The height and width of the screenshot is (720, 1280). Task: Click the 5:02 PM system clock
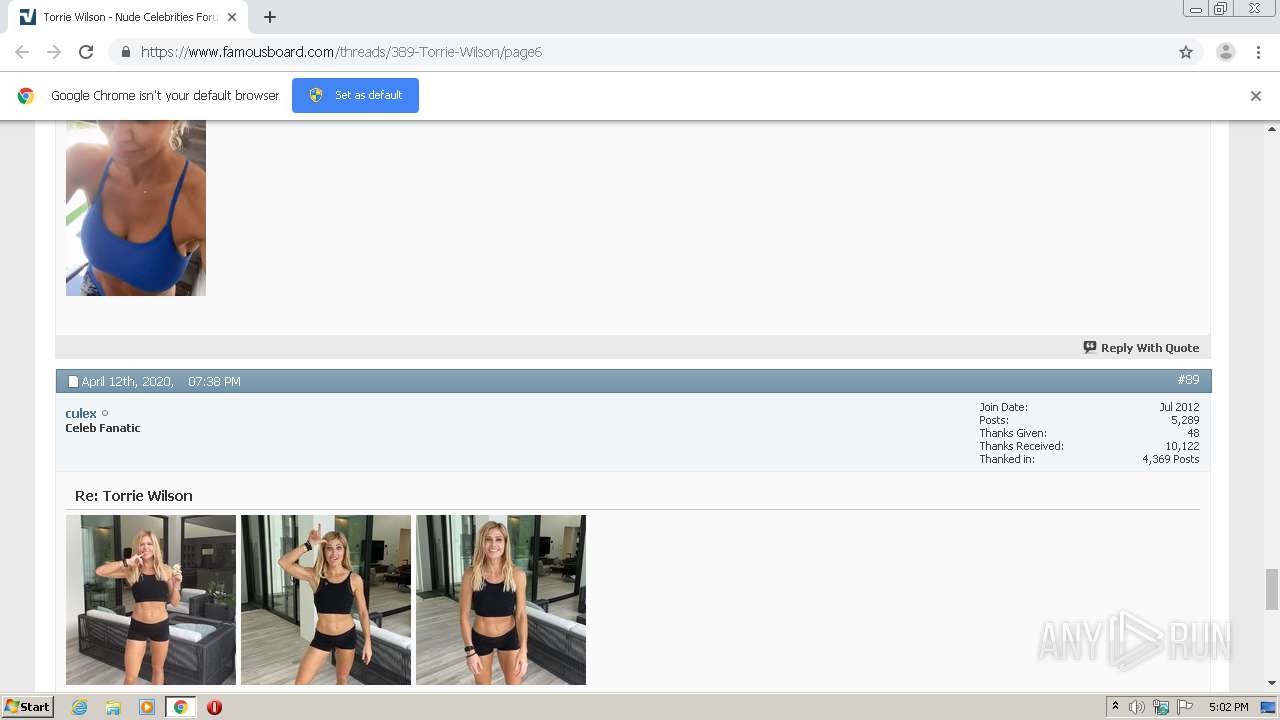coord(1228,707)
